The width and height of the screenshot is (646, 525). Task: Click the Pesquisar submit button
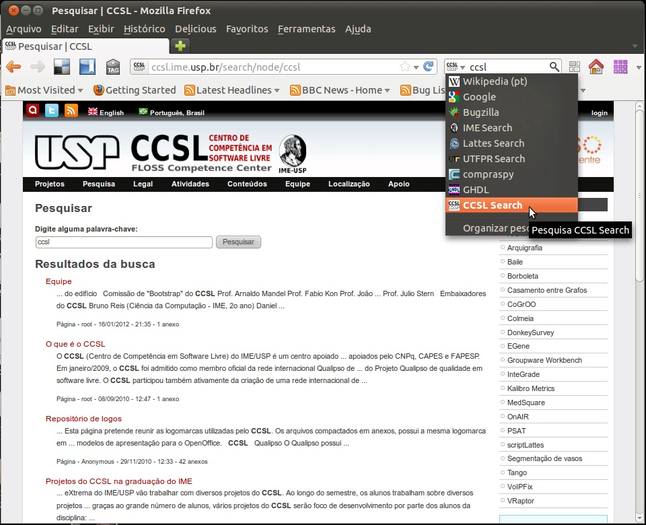pos(238,242)
